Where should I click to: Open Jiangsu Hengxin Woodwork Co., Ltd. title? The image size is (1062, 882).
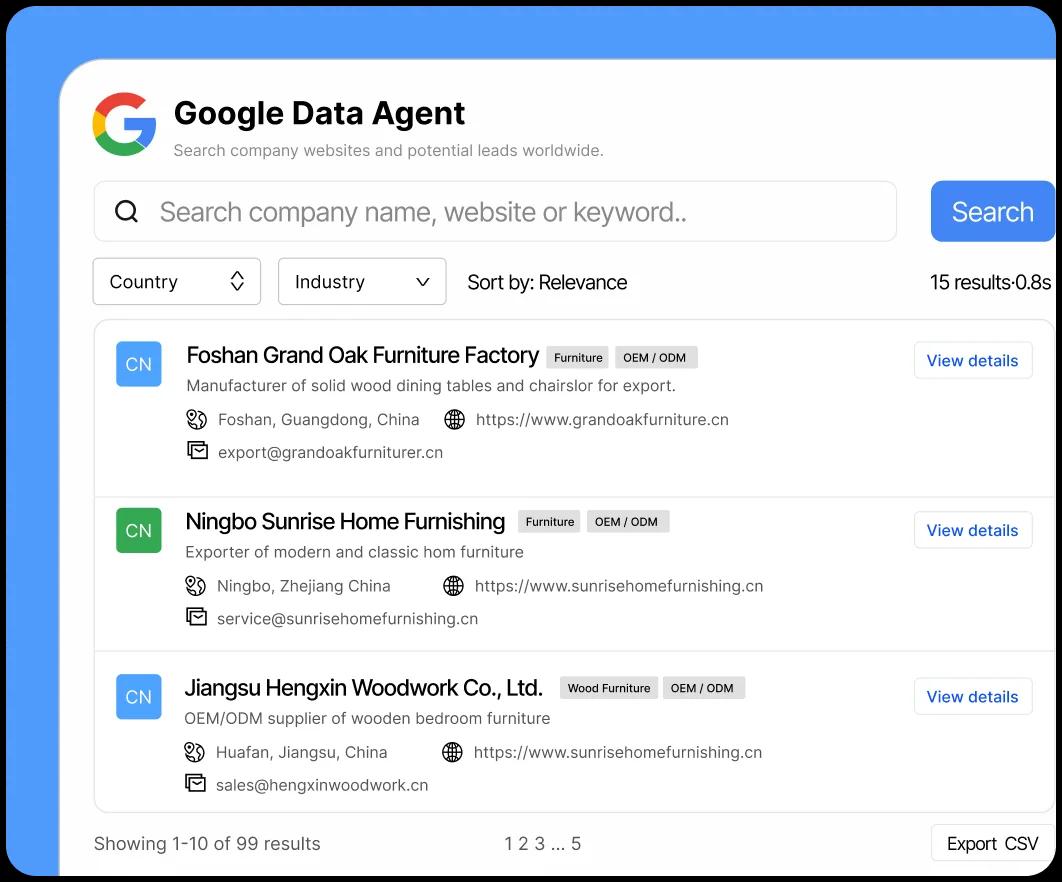[364, 688]
